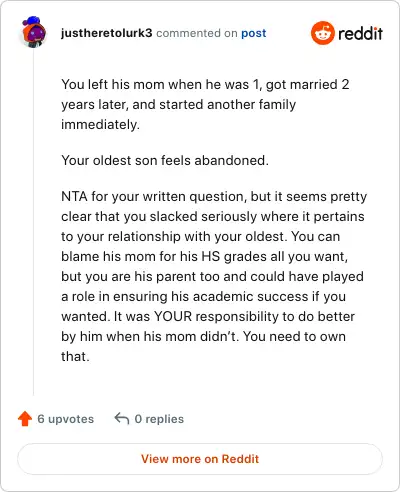Click the final word "that." of comment
The height and width of the screenshot is (492, 400).
click(75, 356)
